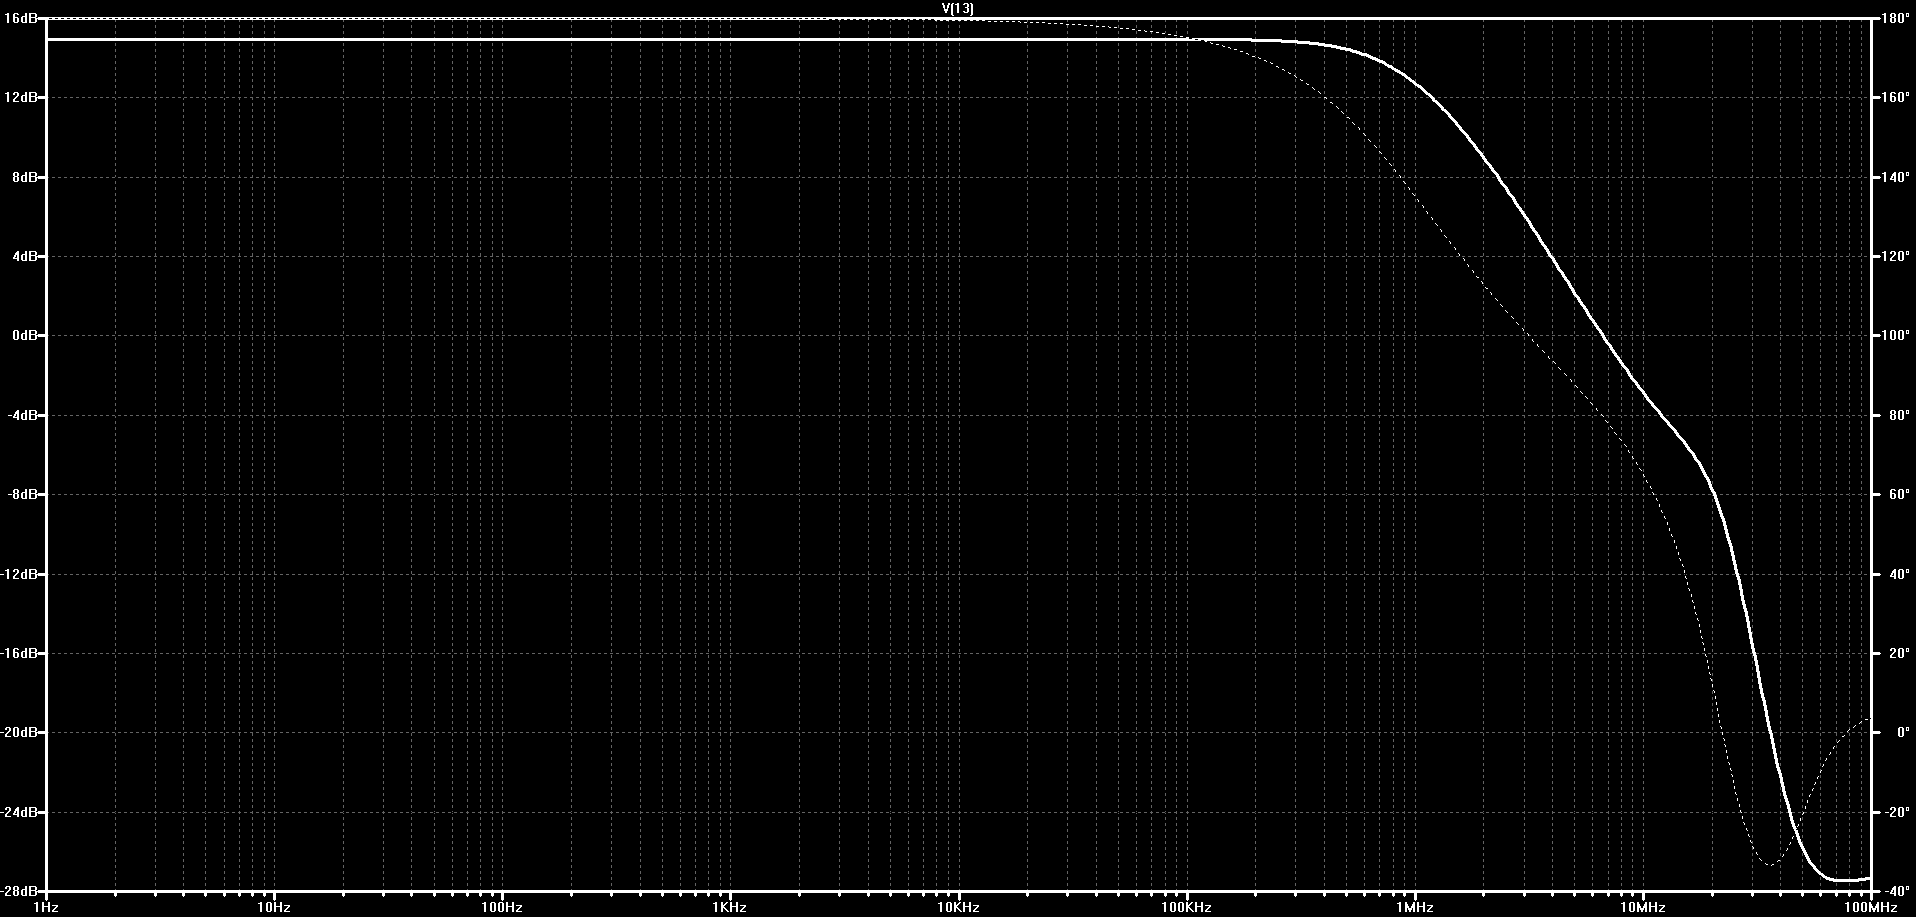
Task: Click the 1MHz frequency axis label
Action: coord(1415,908)
